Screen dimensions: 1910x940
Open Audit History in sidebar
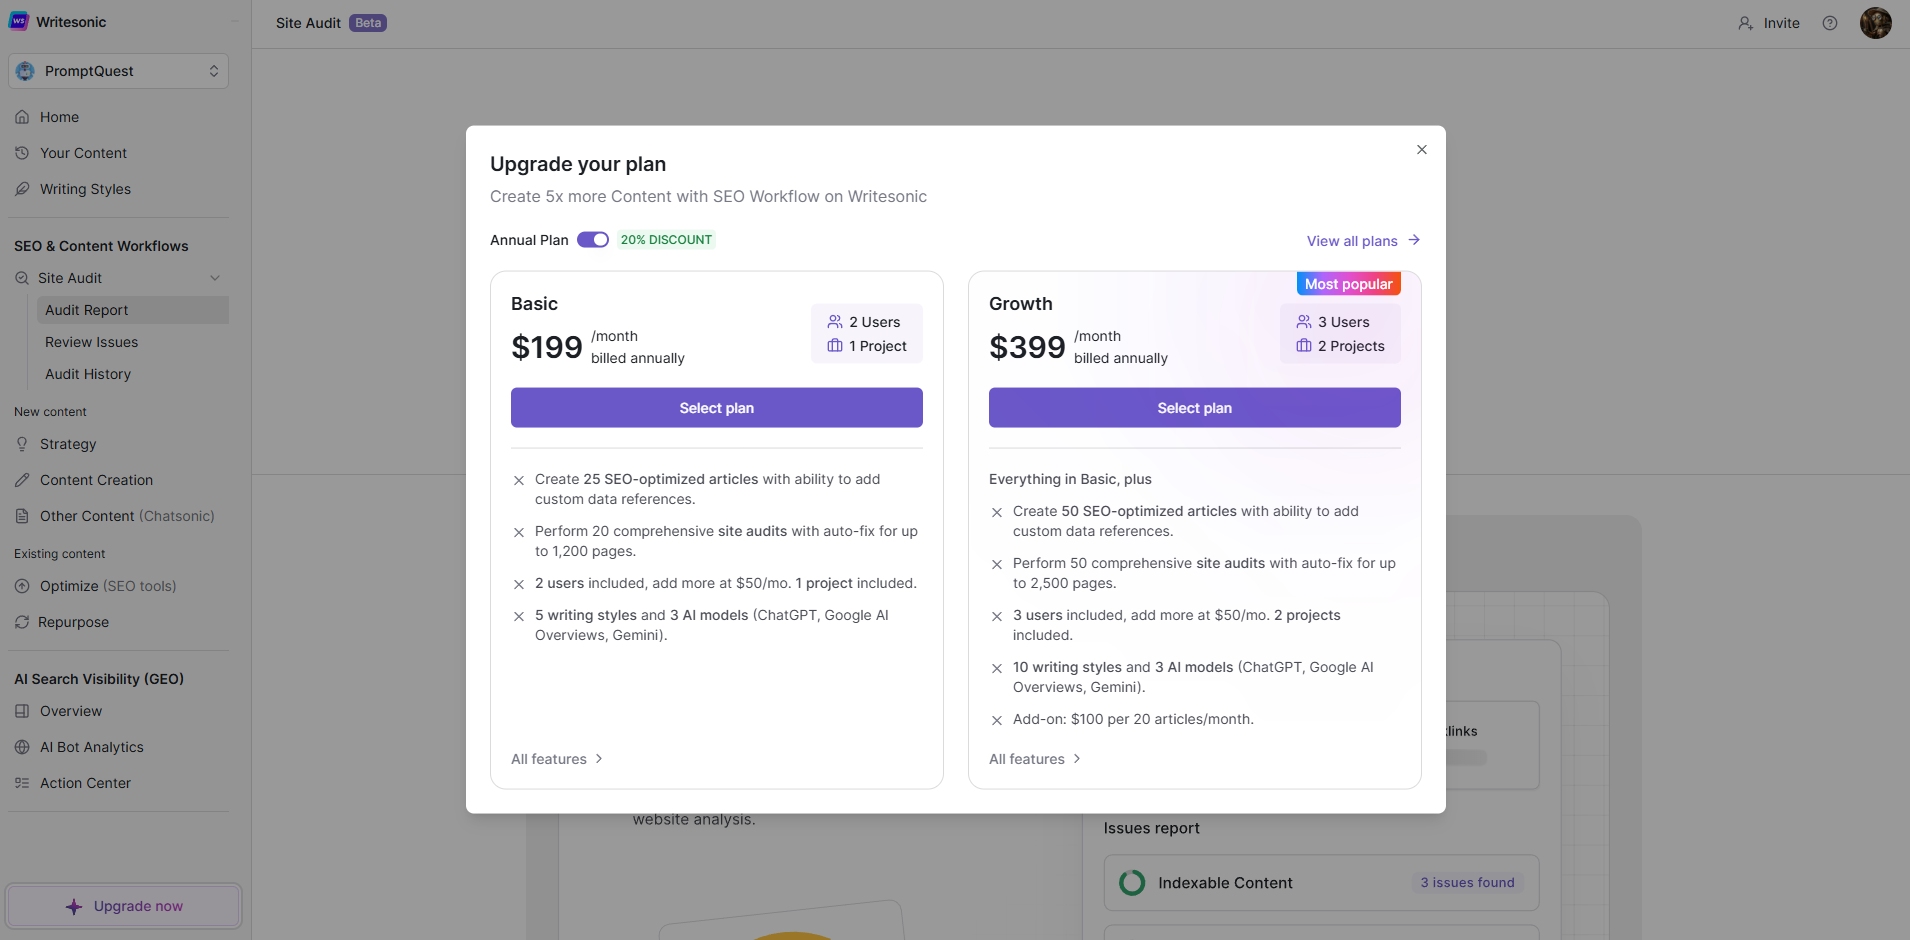tap(88, 374)
